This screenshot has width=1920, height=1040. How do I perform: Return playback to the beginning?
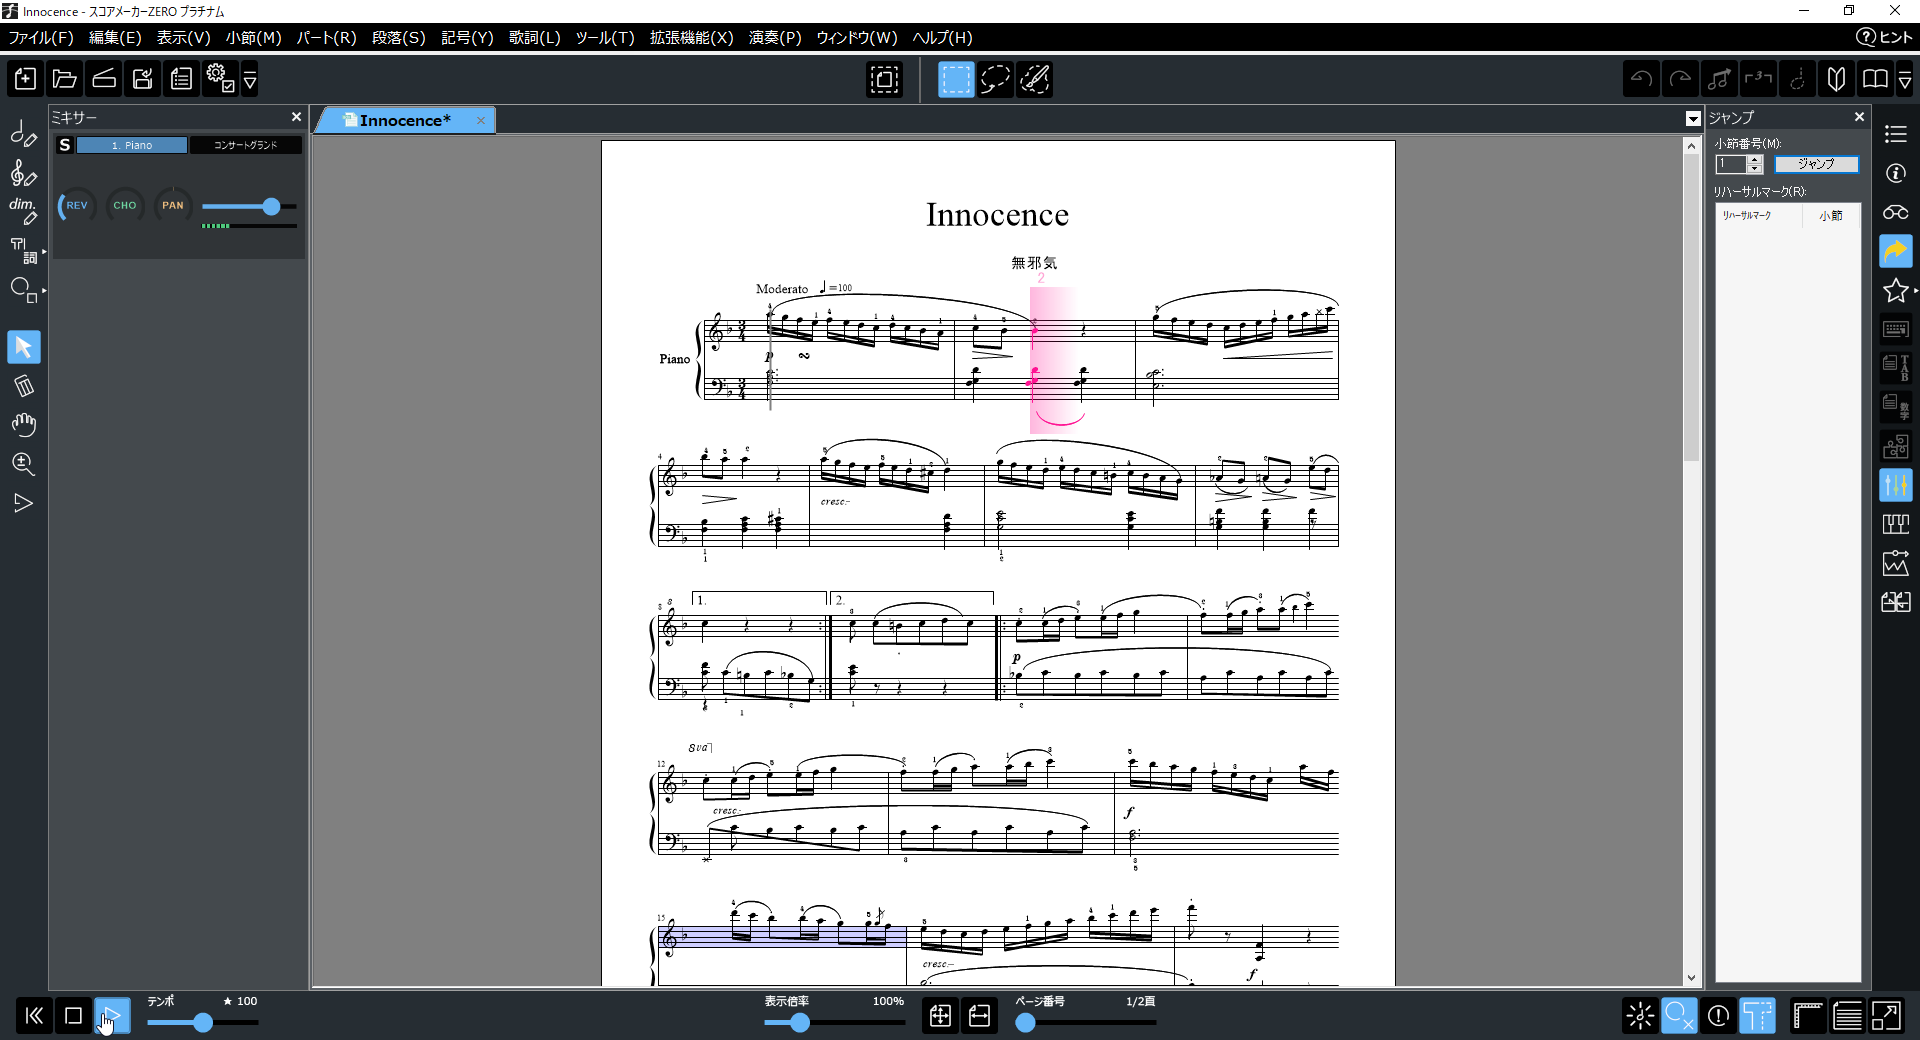pyautogui.click(x=34, y=1016)
